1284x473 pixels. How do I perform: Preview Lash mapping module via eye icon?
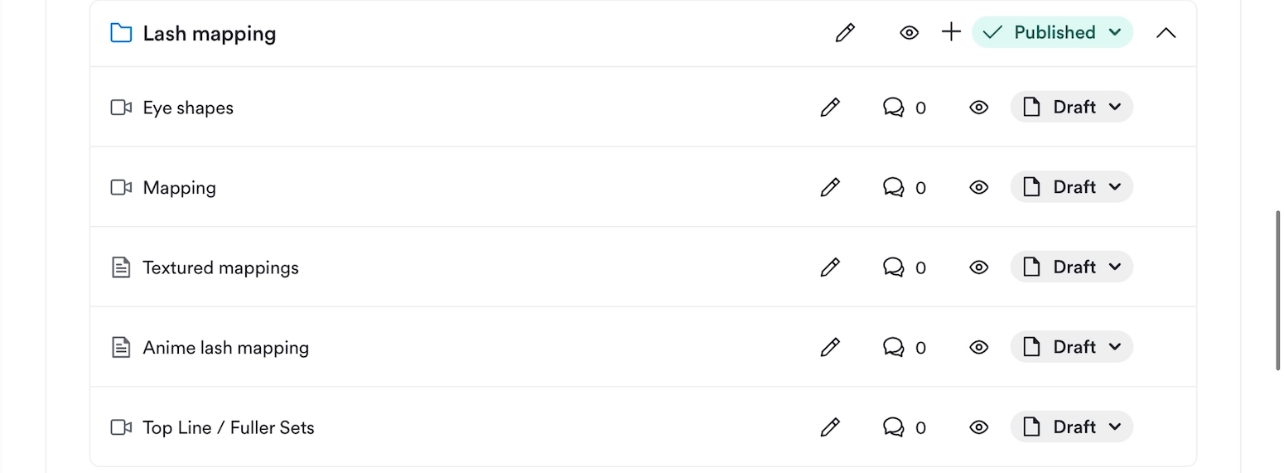[x=909, y=33]
